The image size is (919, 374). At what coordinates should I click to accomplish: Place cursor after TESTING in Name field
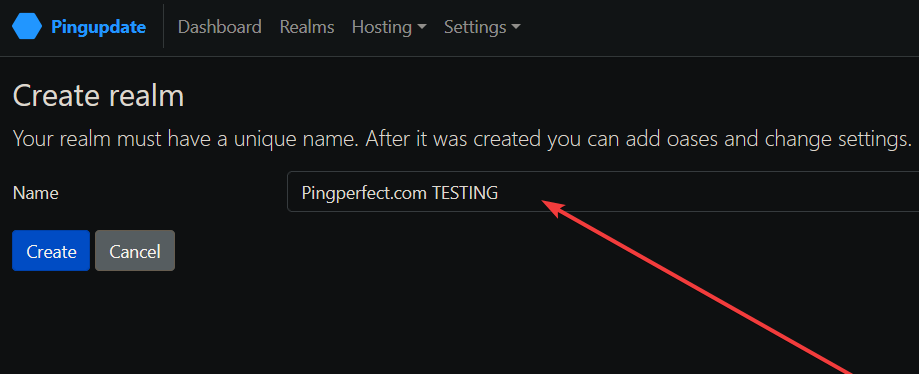pos(500,192)
